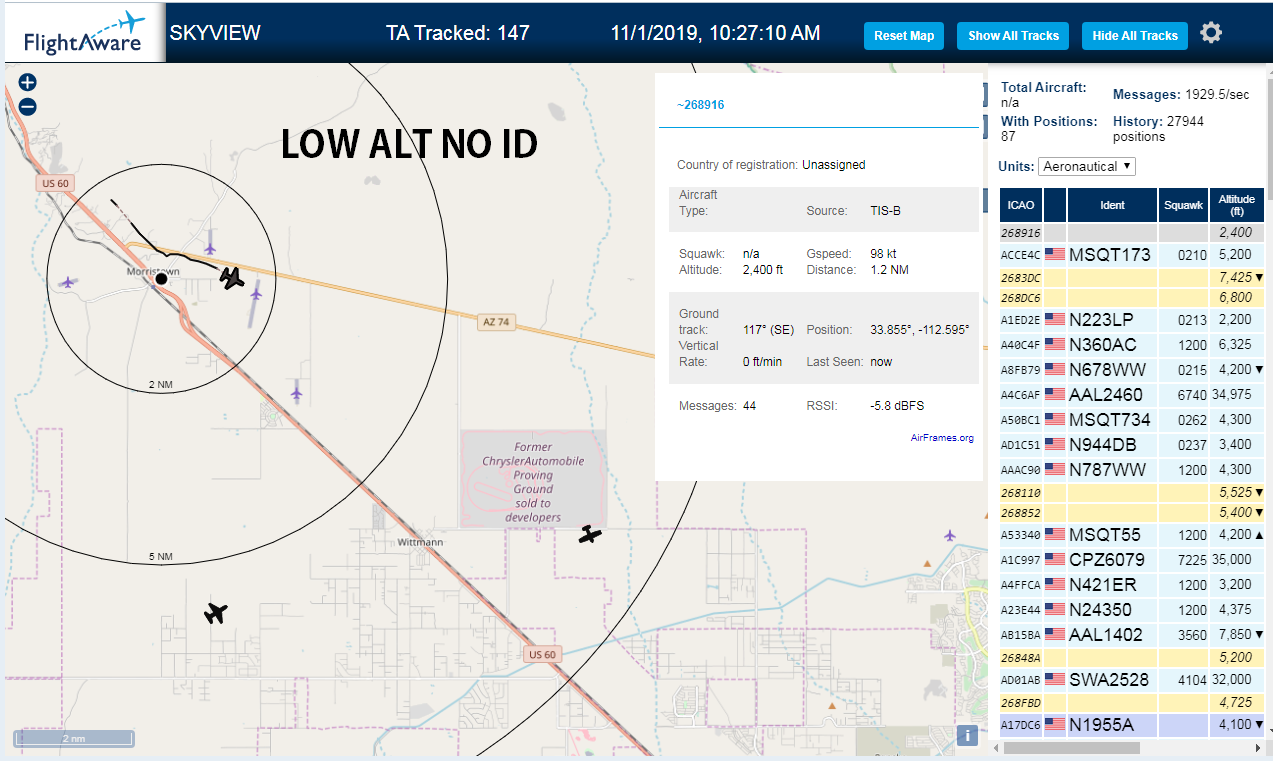Click the US flag in AAL2460 row
This screenshot has height=761, width=1273.
[1054, 394]
